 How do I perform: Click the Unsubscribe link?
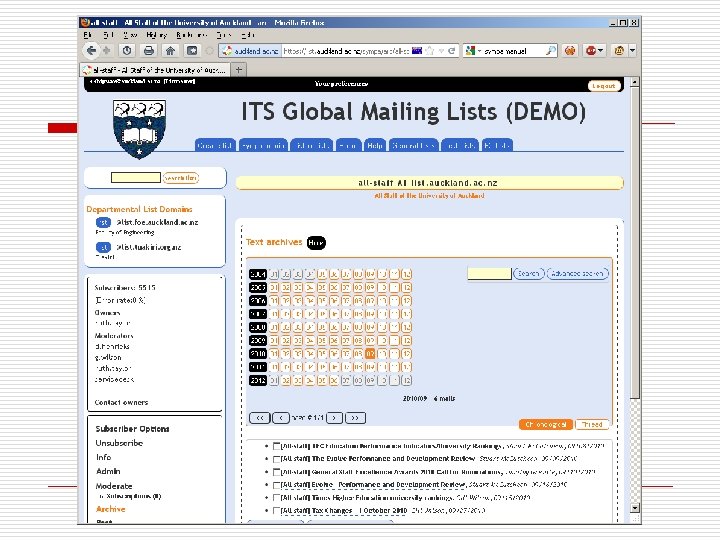tap(119, 443)
